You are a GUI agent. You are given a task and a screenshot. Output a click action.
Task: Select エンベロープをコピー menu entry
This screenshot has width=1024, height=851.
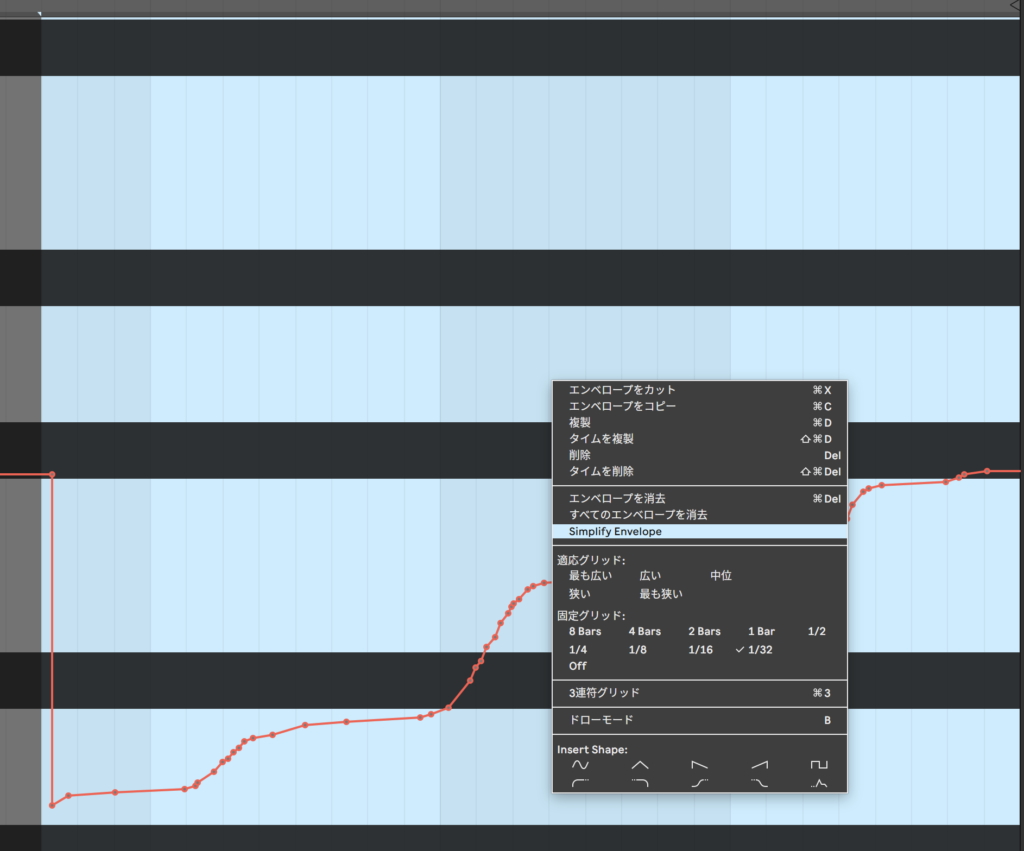[622, 406]
